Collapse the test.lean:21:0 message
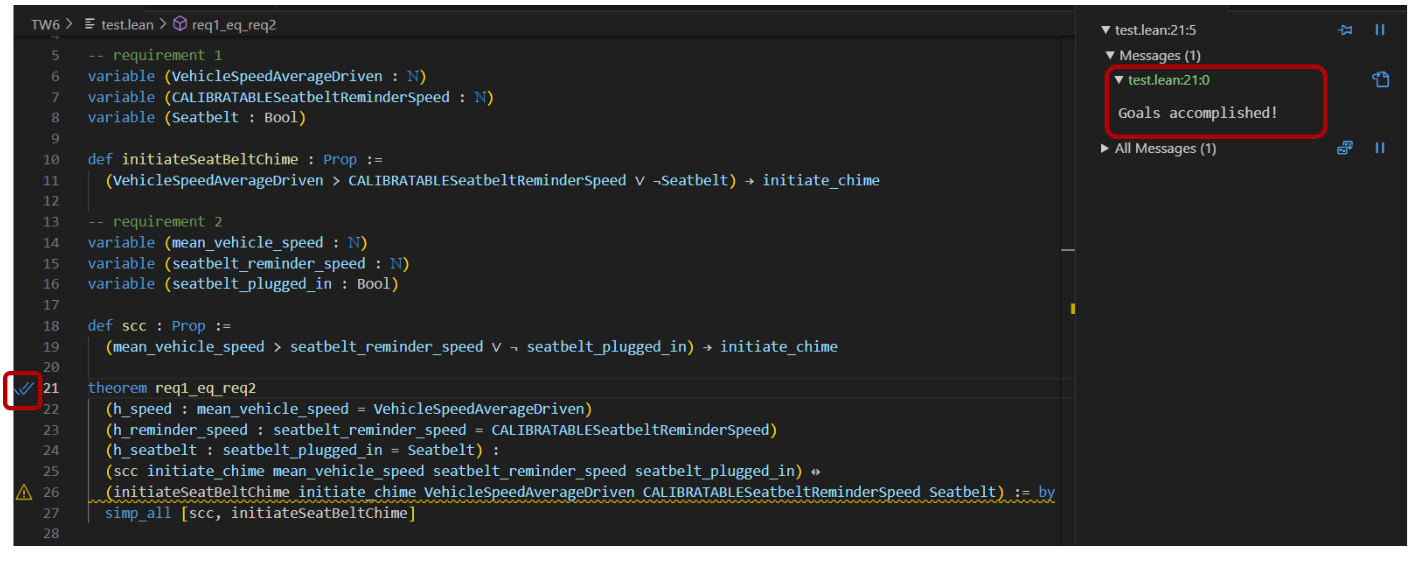1410x561 pixels. point(1119,80)
